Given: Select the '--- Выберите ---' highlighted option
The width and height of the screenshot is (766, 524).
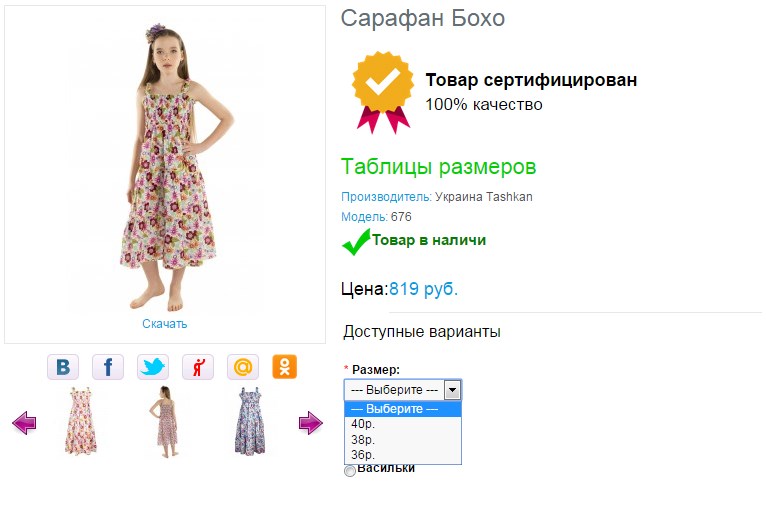Looking at the screenshot, I should click(x=402, y=409).
